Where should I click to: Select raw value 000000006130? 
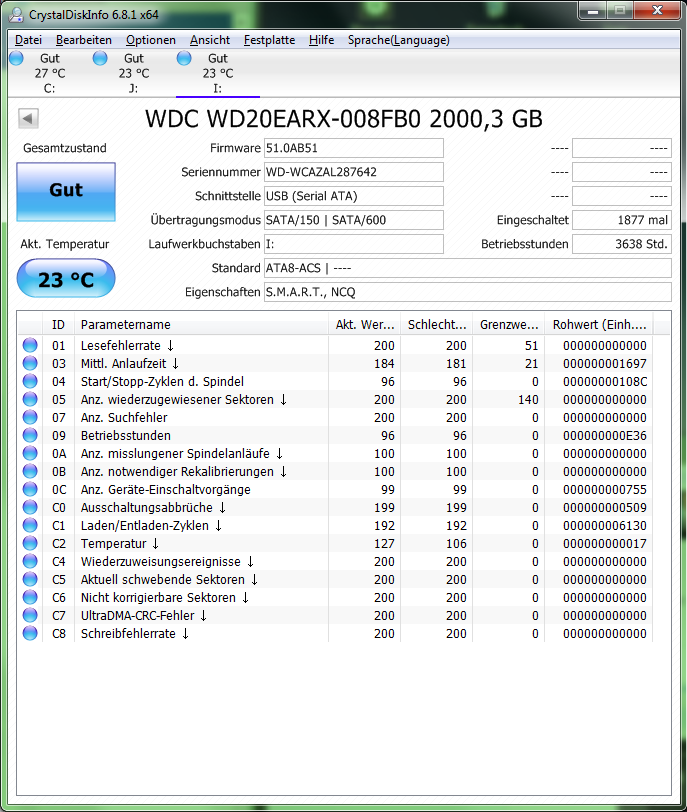coord(605,526)
